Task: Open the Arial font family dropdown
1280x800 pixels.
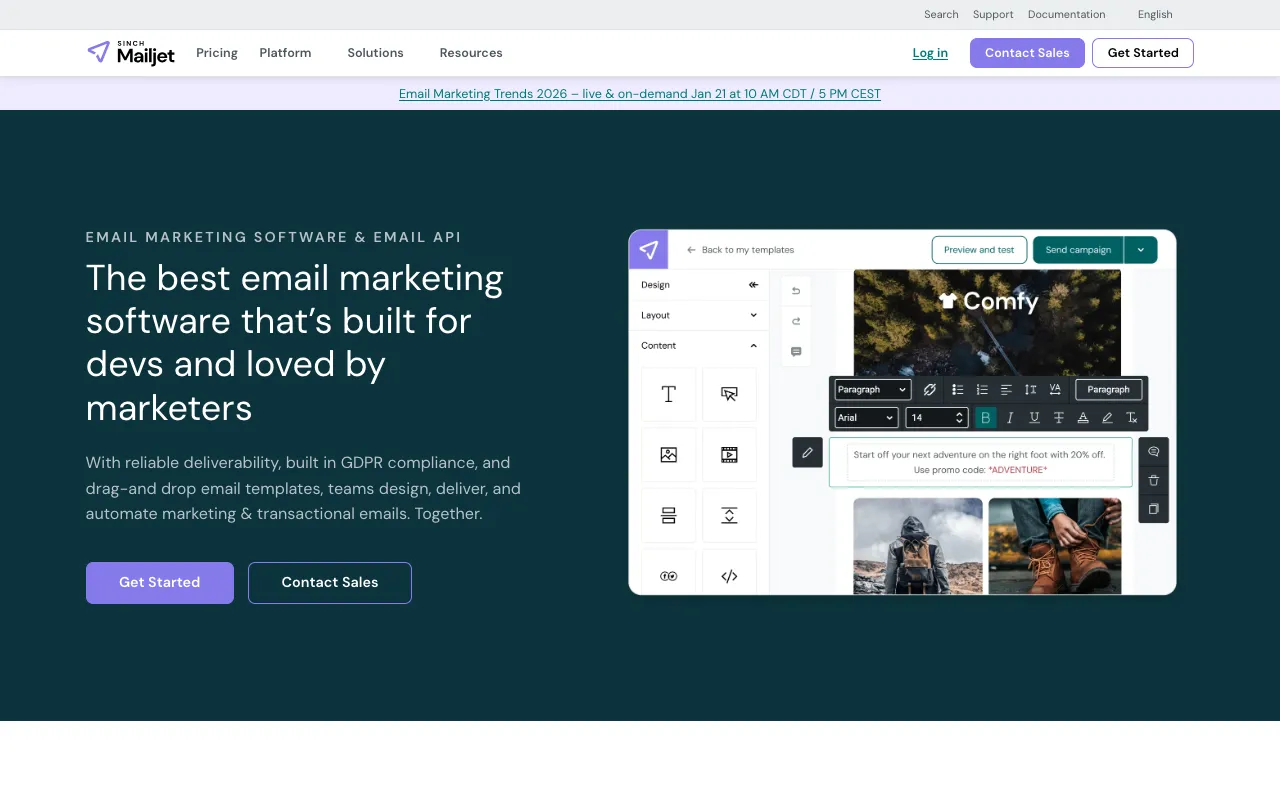Action: 865,418
